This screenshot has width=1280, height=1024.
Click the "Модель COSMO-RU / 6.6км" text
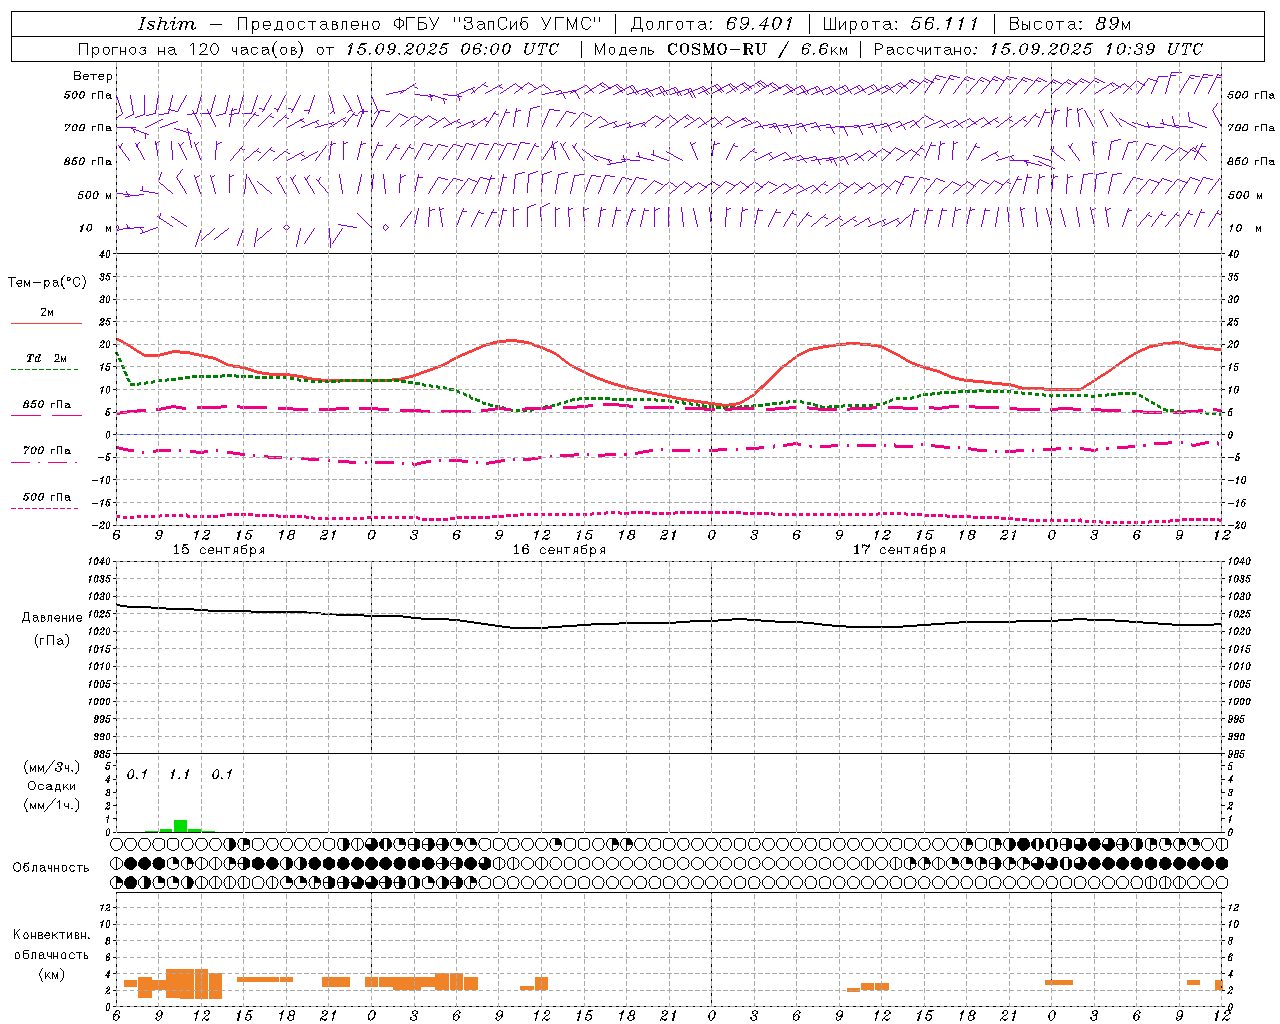click(720, 49)
